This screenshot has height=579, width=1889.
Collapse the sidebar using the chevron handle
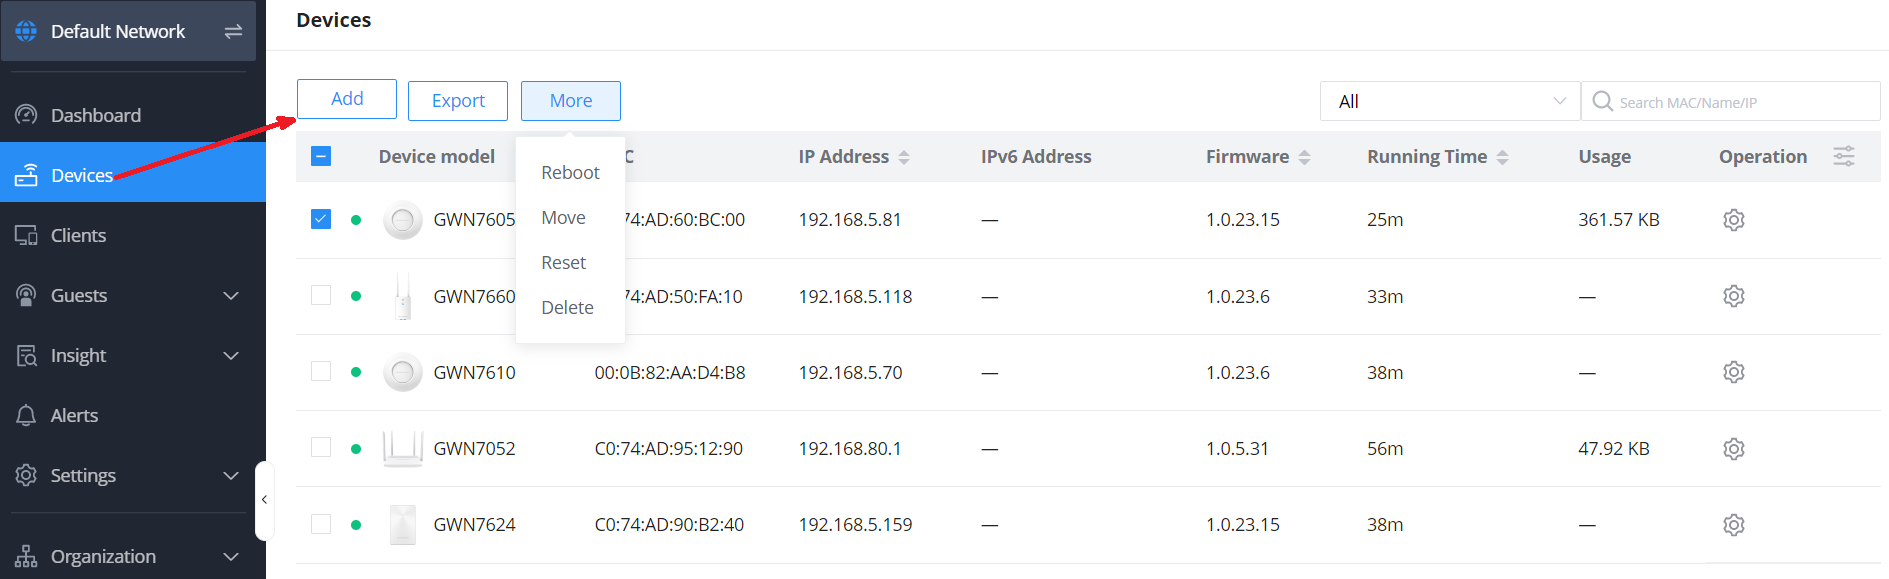265,499
